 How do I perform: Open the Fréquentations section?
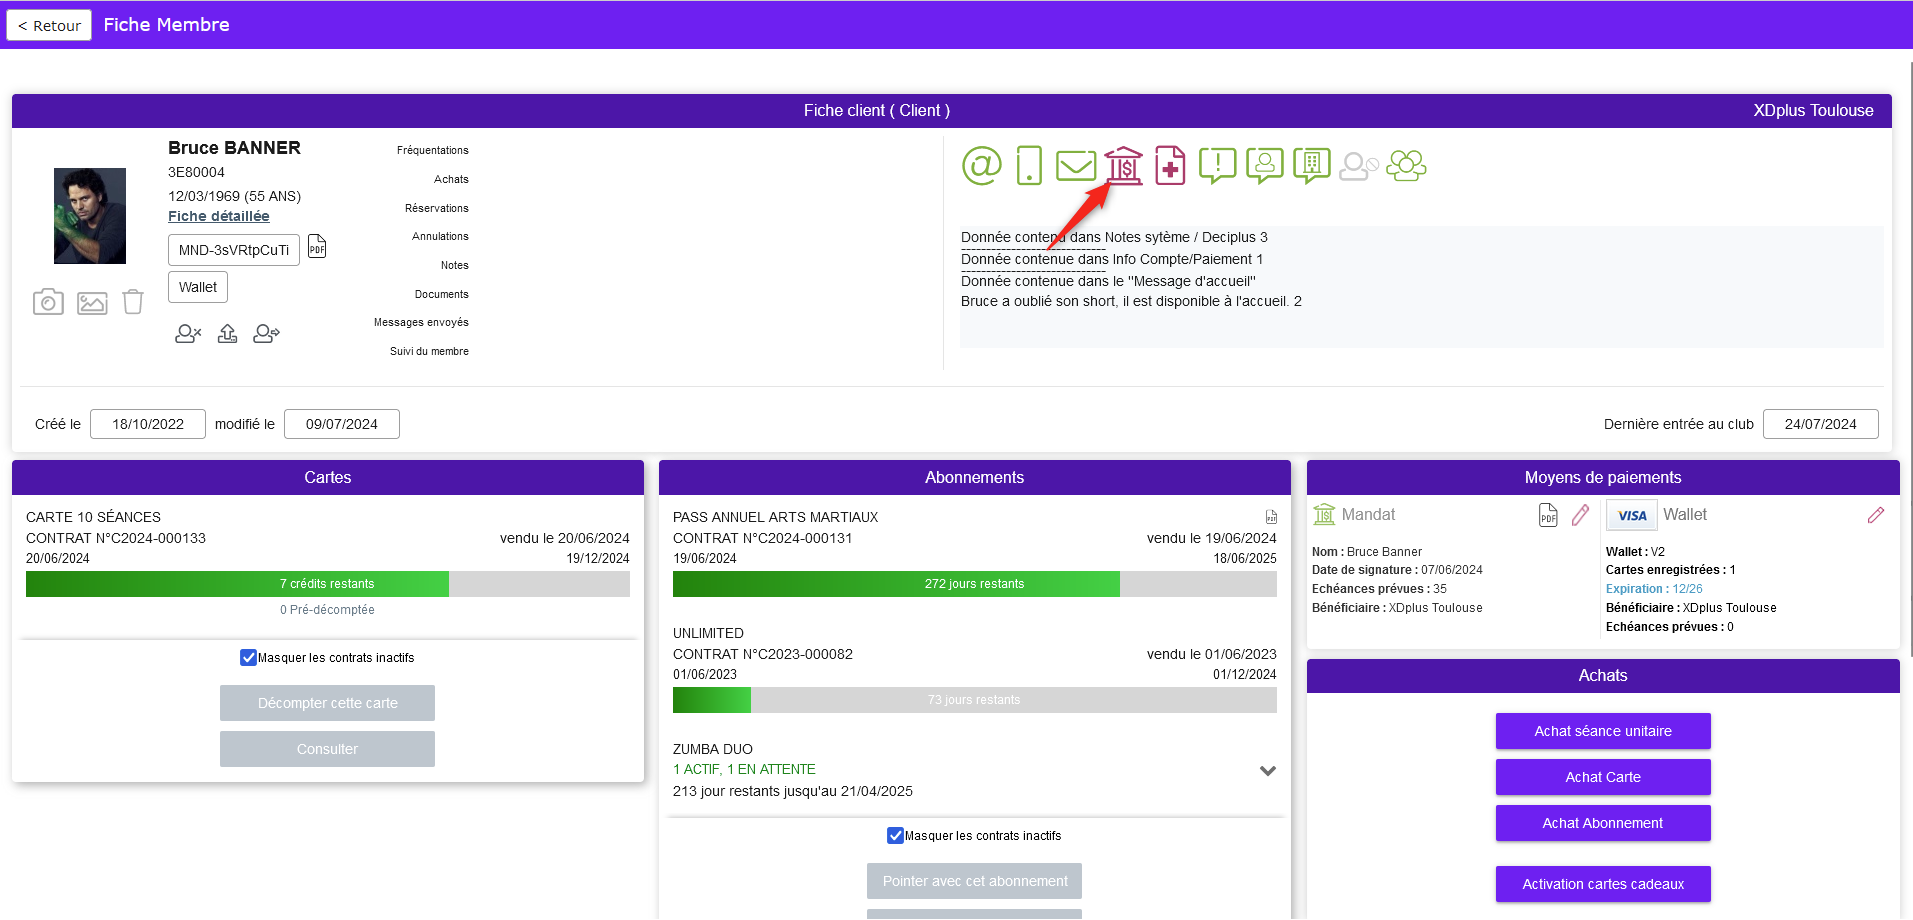432,150
